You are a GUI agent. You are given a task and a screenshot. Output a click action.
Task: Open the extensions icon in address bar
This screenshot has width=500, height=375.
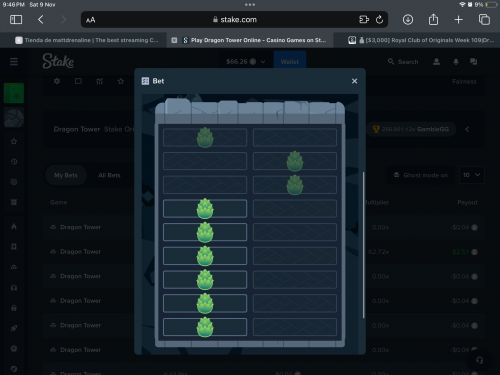tap(364, 20)
